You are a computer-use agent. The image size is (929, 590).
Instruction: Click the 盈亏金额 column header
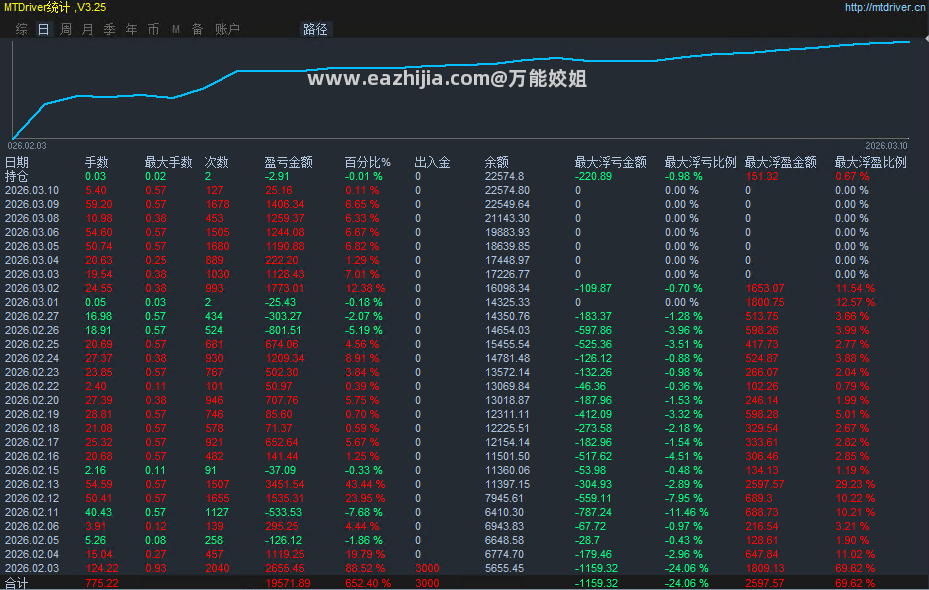(289, 162)
